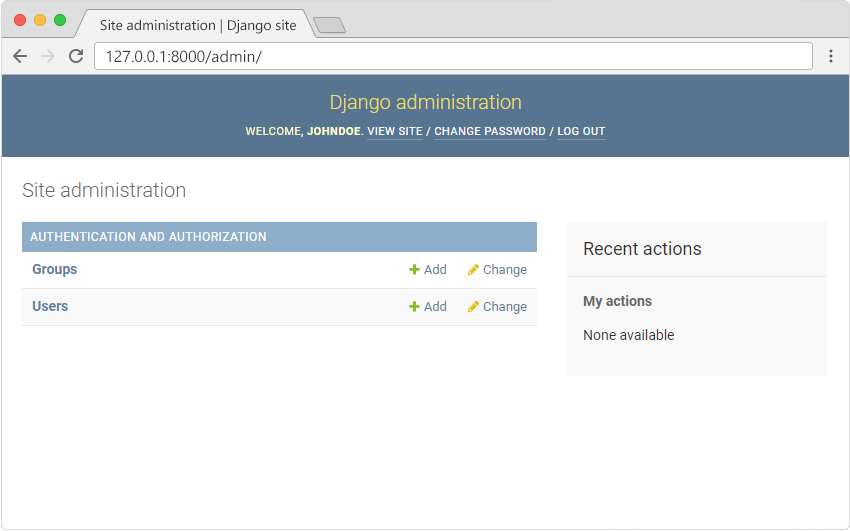The width and height of the screenshot is (850, 531).
Task: Reload the page with the refresh icon
Action: click(x=75, y=56)
